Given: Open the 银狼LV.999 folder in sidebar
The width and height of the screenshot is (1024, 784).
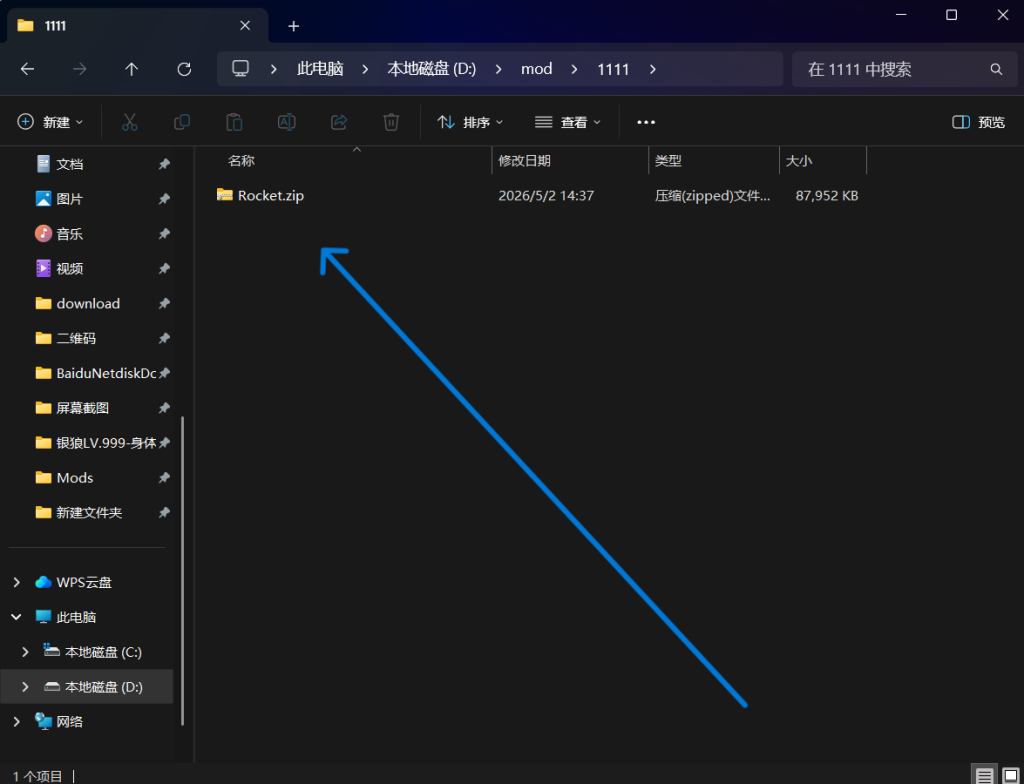Looking at the screenshot, I should [x=106, y=443].
